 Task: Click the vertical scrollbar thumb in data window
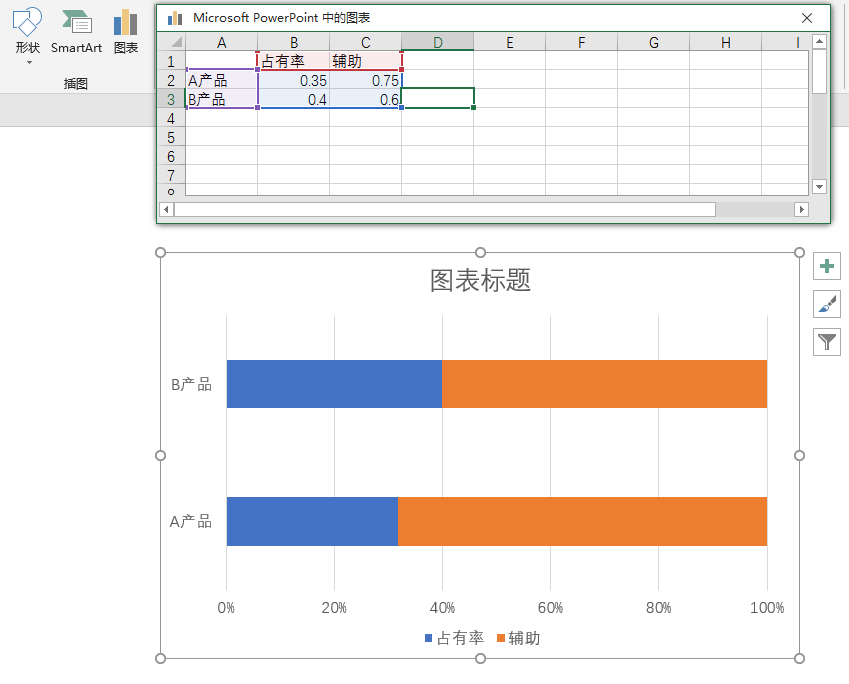click(819, 71)
